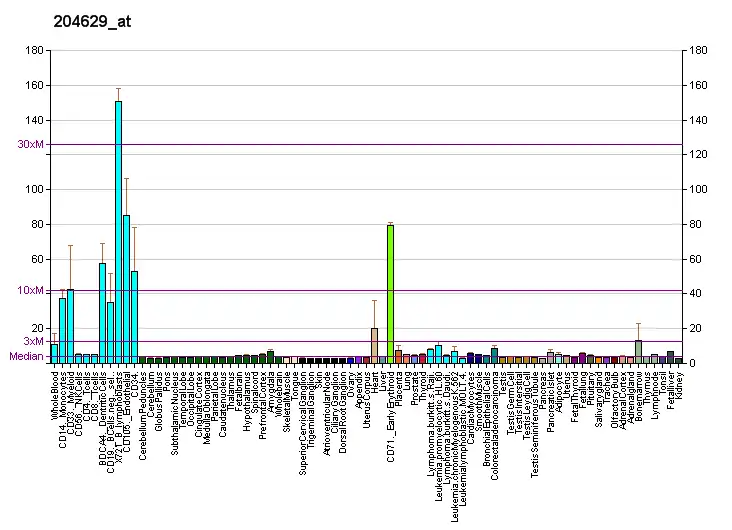Select the CD33 Myeloid bar
The width and height of the screenshot is (732, 530).
click(70, 325)
